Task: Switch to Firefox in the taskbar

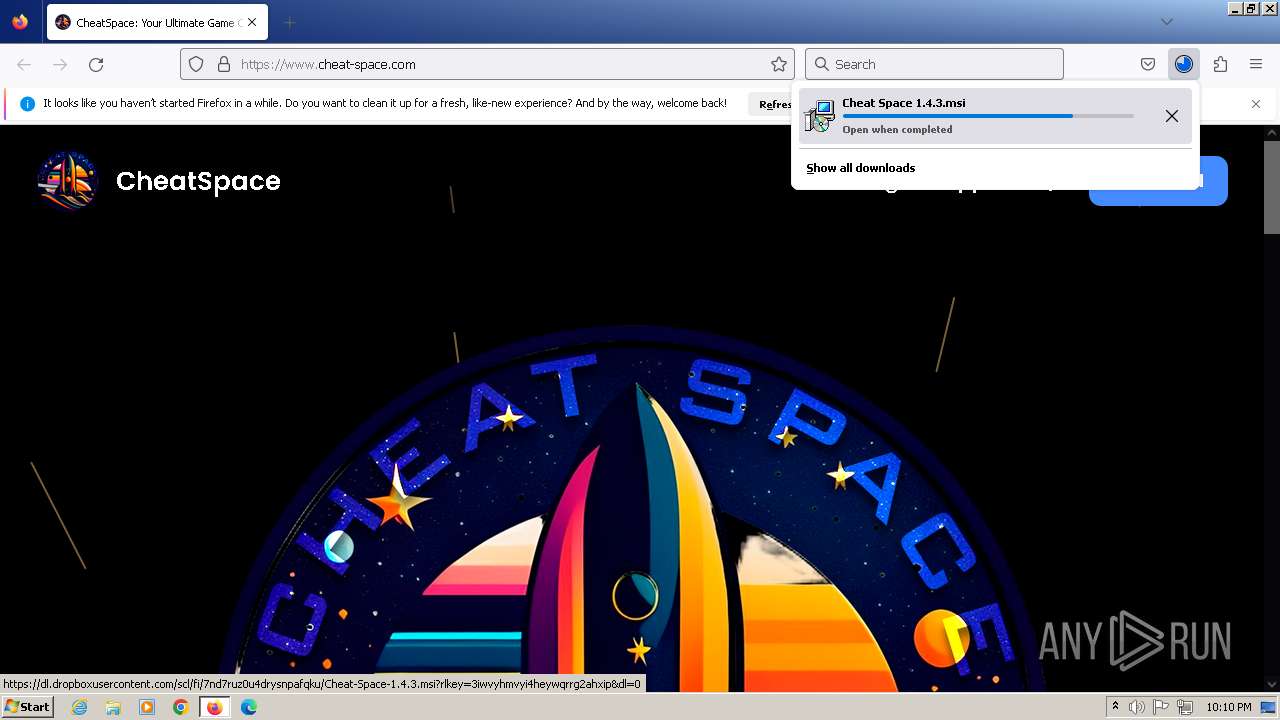Action: (x=215, y=707)
